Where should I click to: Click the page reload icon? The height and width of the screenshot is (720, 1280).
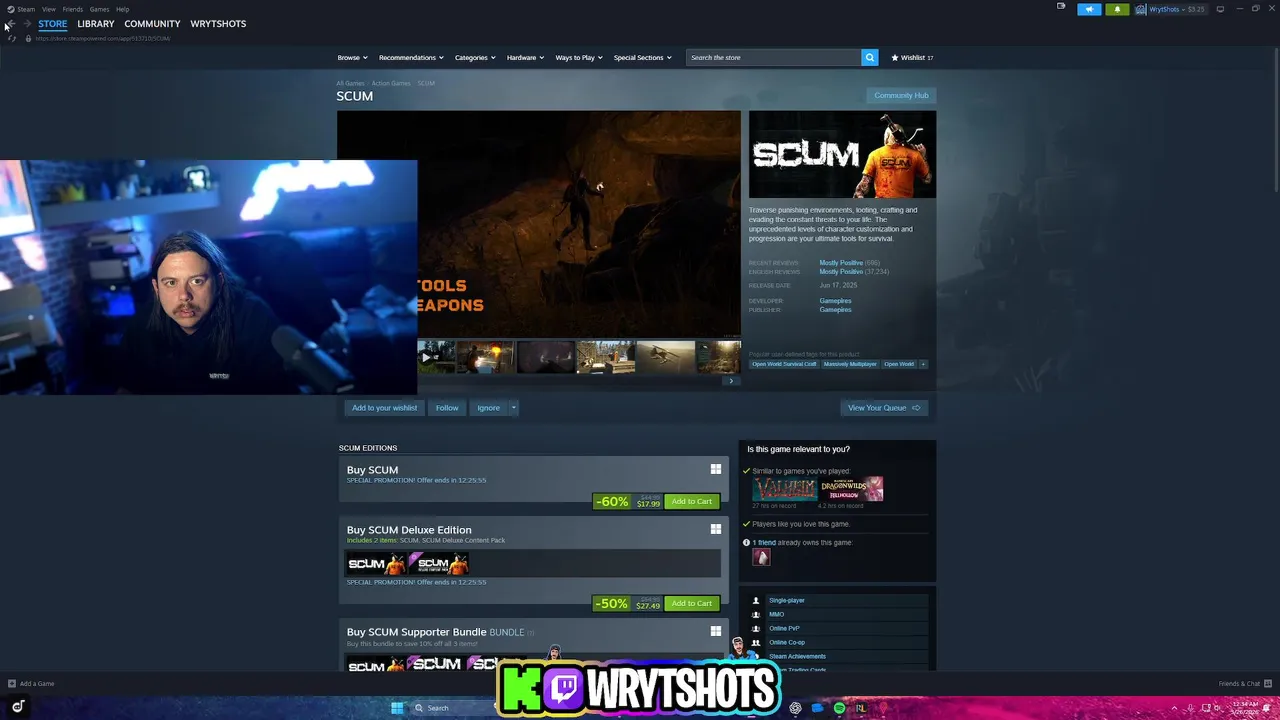(x=12, y=38)
